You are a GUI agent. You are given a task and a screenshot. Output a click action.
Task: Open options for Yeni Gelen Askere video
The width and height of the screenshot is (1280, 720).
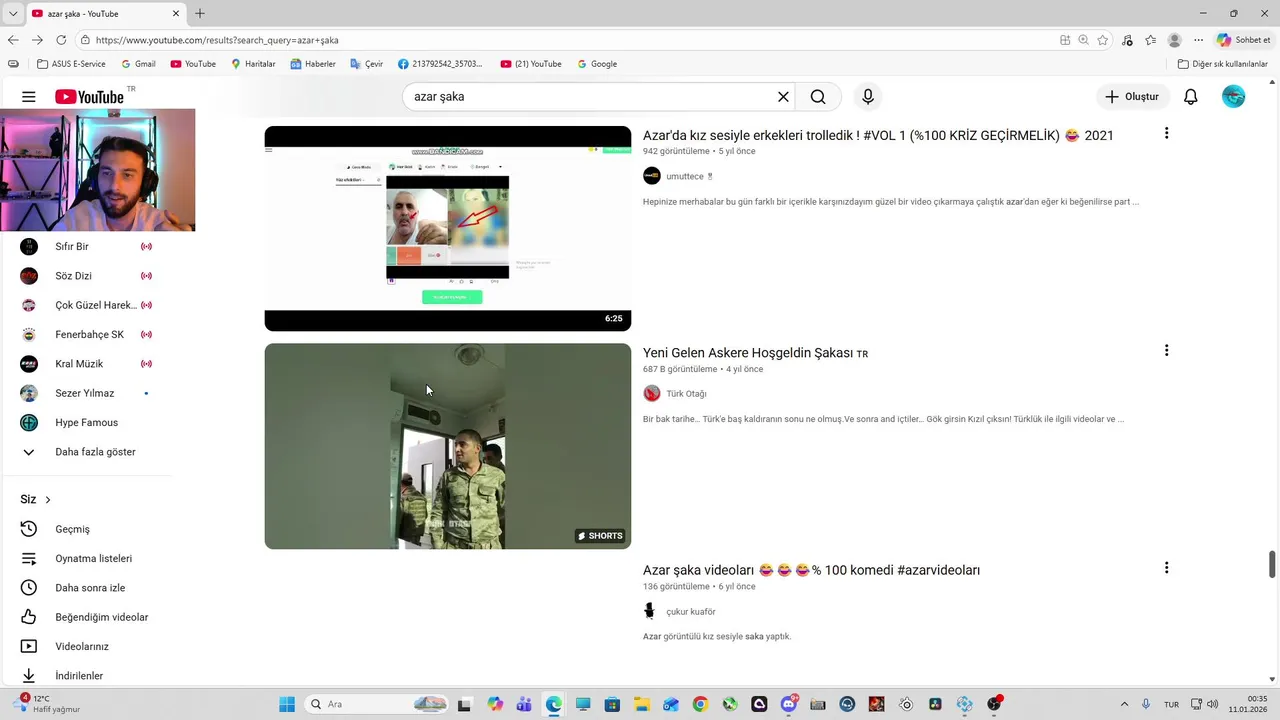pyautogui.click(x=1166, y=351)
